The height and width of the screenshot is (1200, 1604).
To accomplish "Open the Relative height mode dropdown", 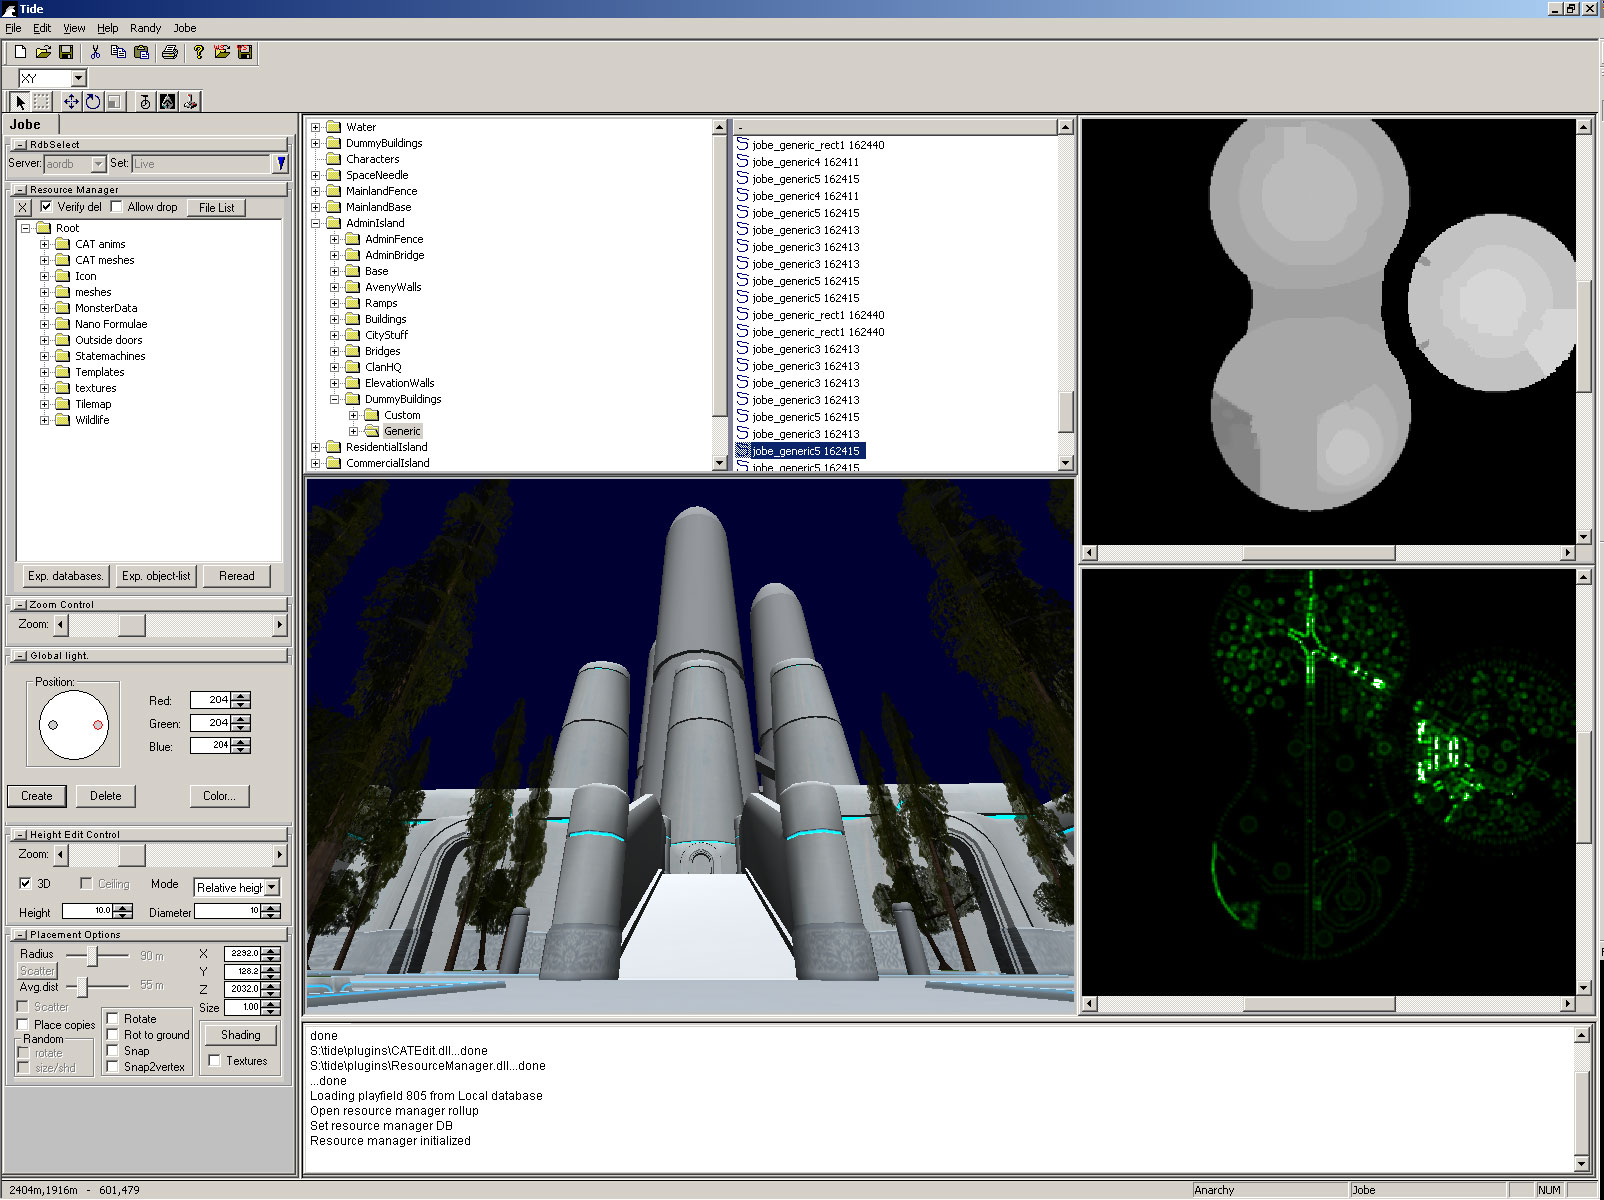I will tap(271, 887).
